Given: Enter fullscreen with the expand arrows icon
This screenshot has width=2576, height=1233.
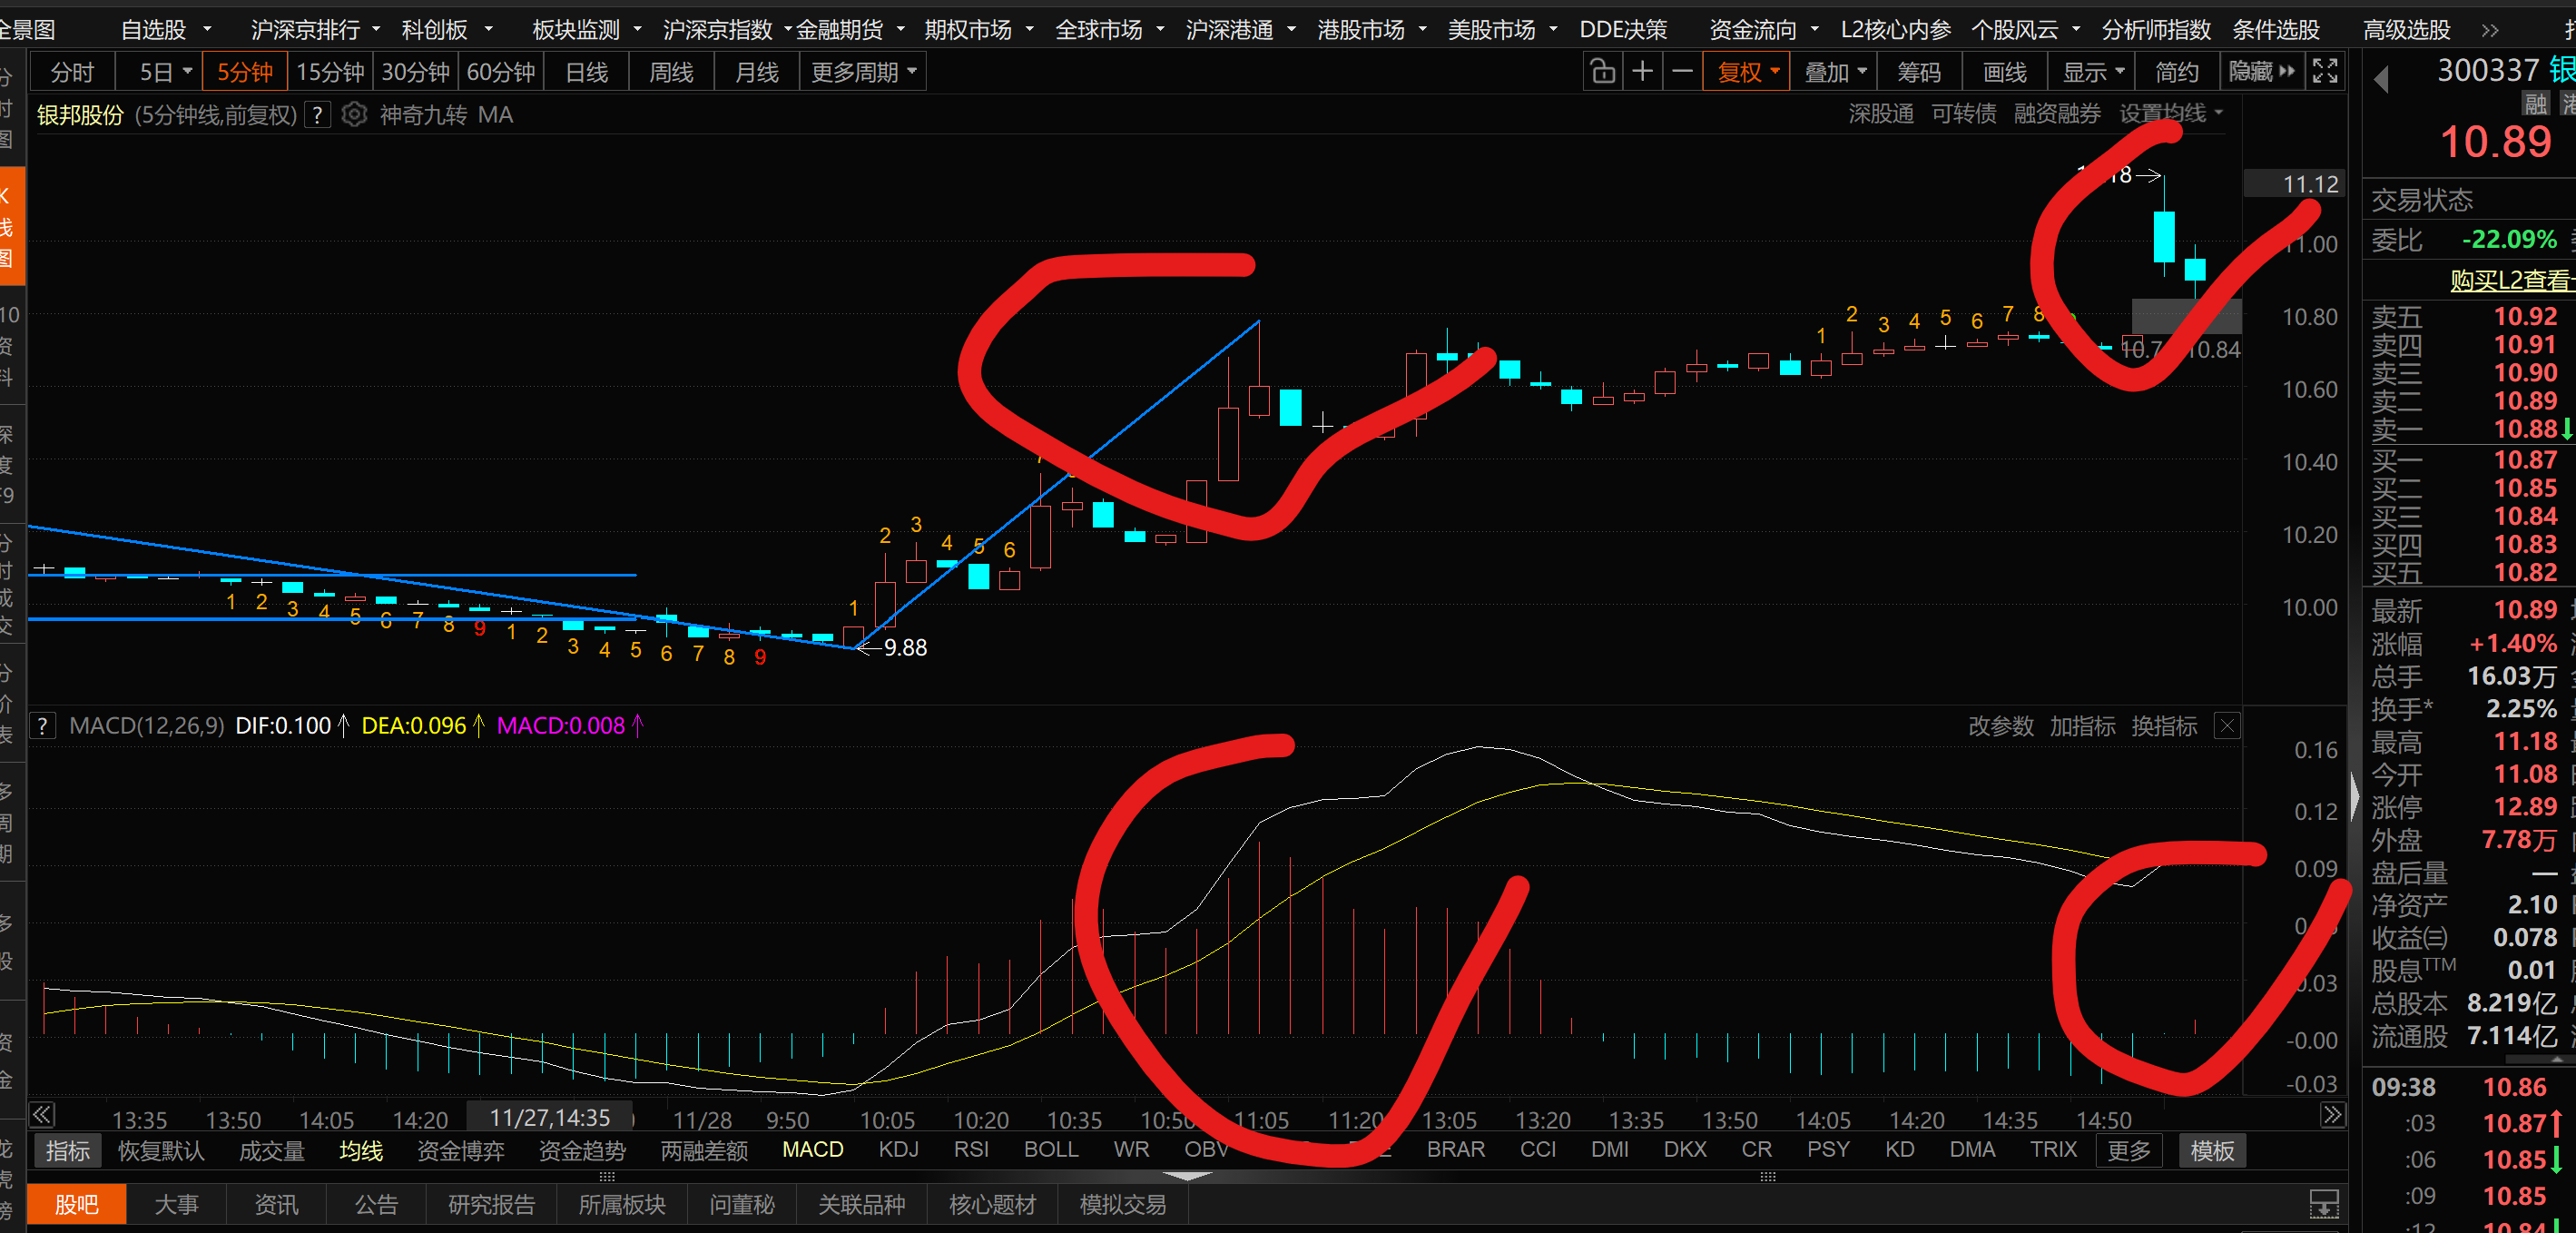Looking at the screenshot, I should tap(2325, 72).
